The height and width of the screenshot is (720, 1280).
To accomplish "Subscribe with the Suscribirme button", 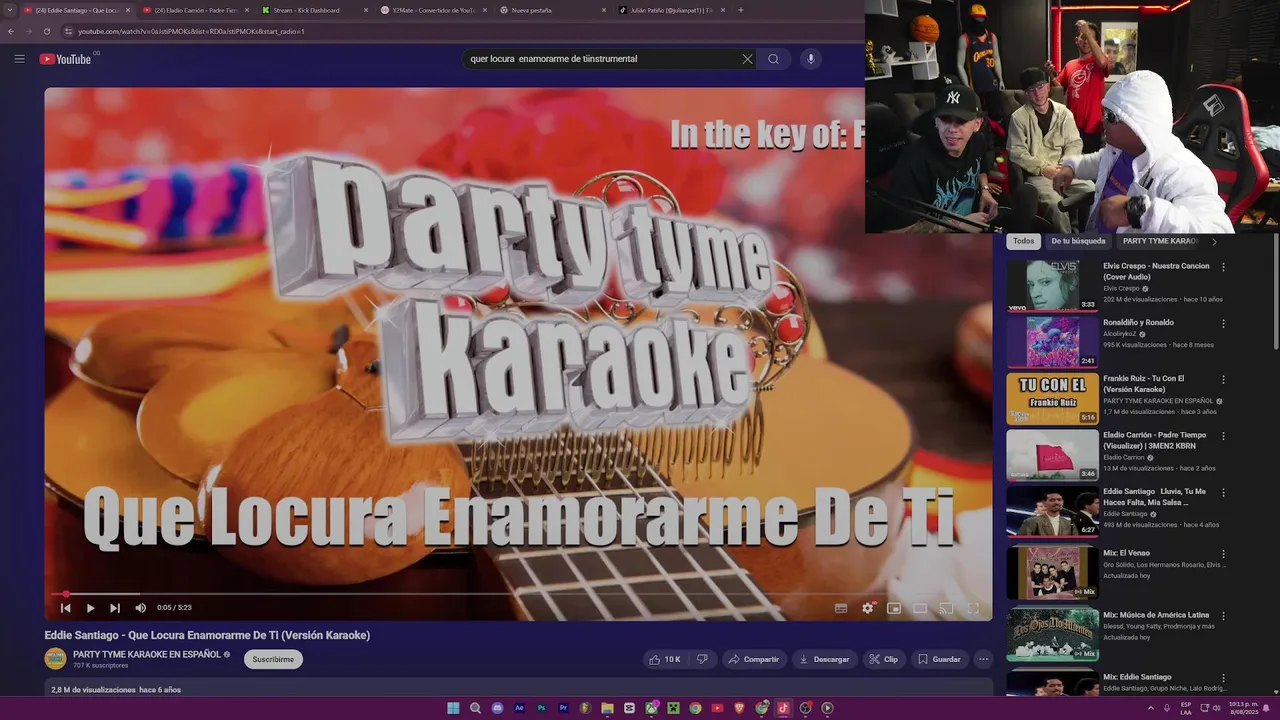I will click(x=273, y=659).
